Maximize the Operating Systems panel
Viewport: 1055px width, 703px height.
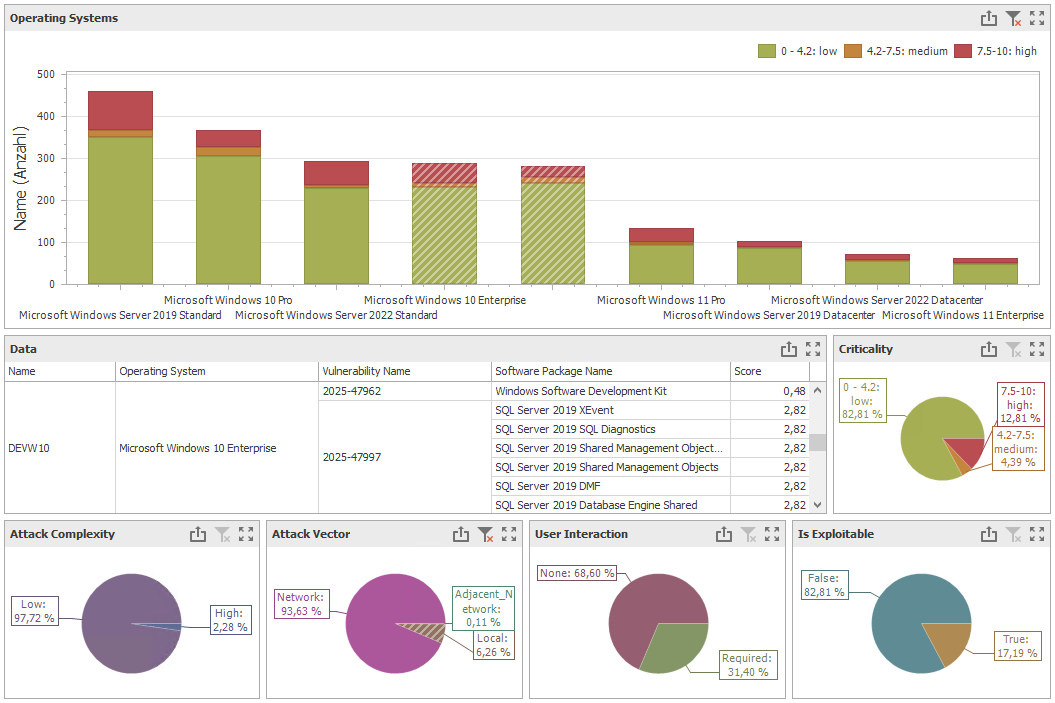(x=1037, y=18)
